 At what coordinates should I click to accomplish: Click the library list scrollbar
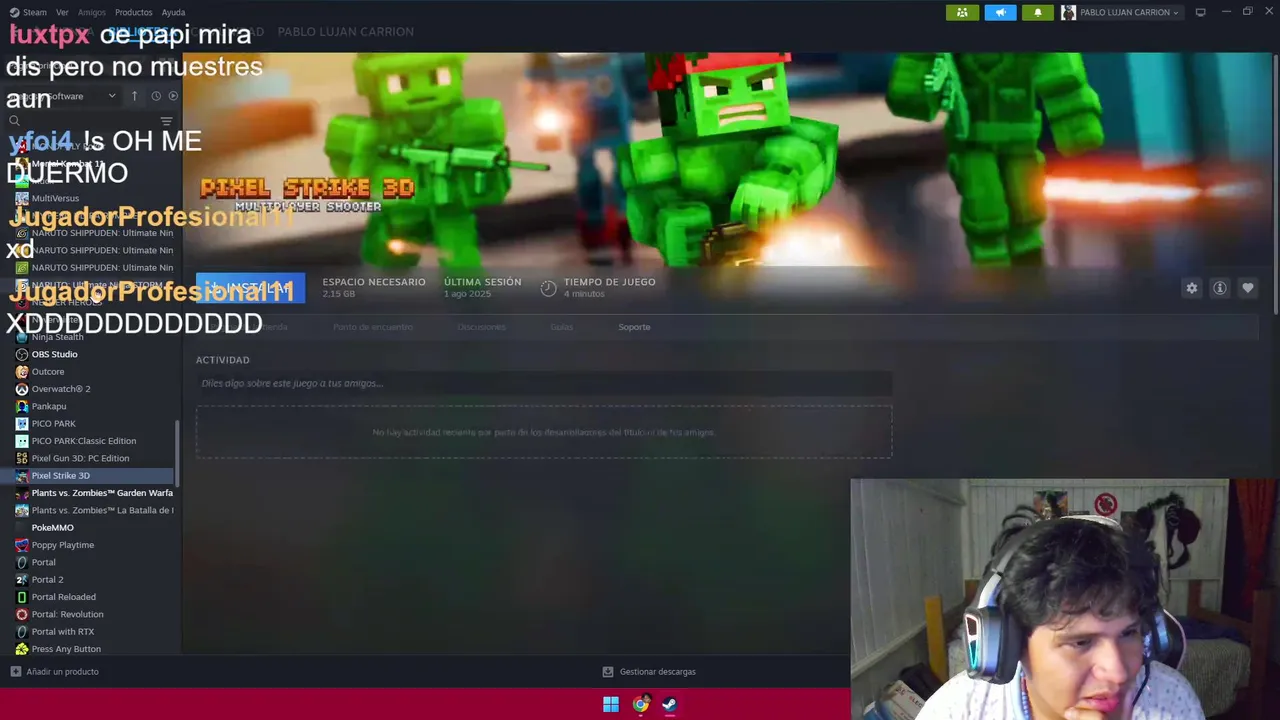[x=178, y=452]
